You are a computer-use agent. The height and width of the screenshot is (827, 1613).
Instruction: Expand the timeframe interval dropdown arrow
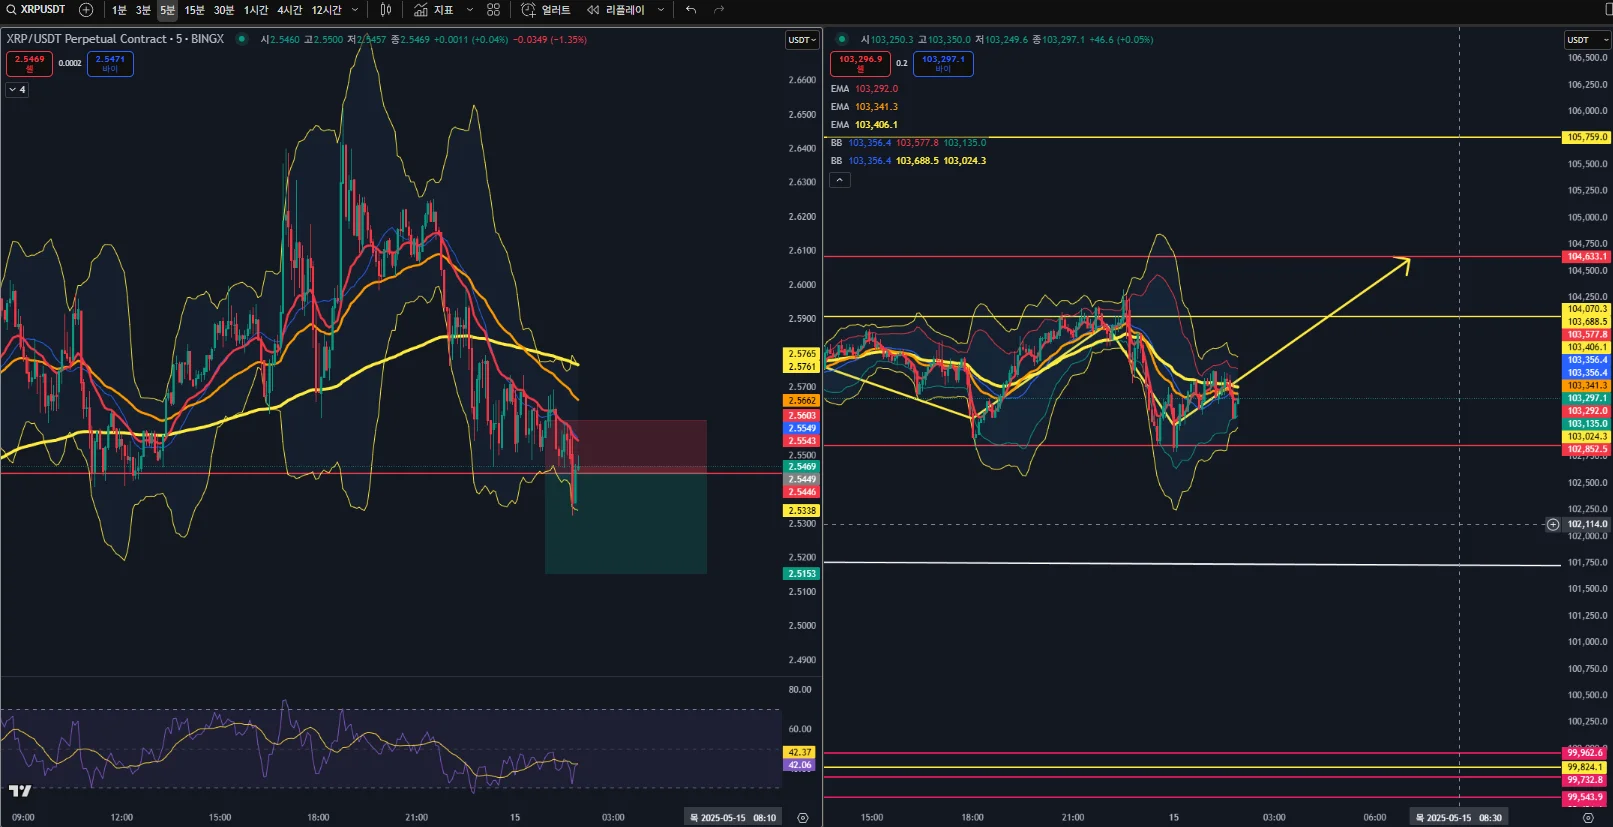tap(355, 10)
